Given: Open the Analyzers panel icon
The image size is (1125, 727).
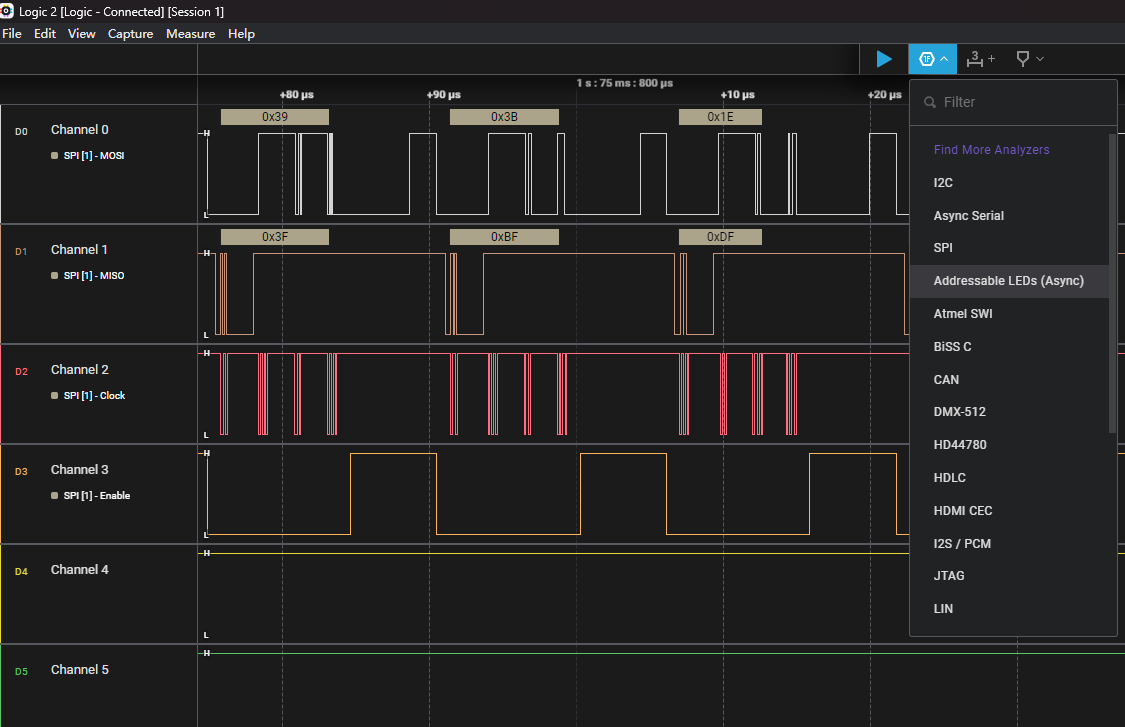Looking at the screenshot, I should click(x=926, y=59).
